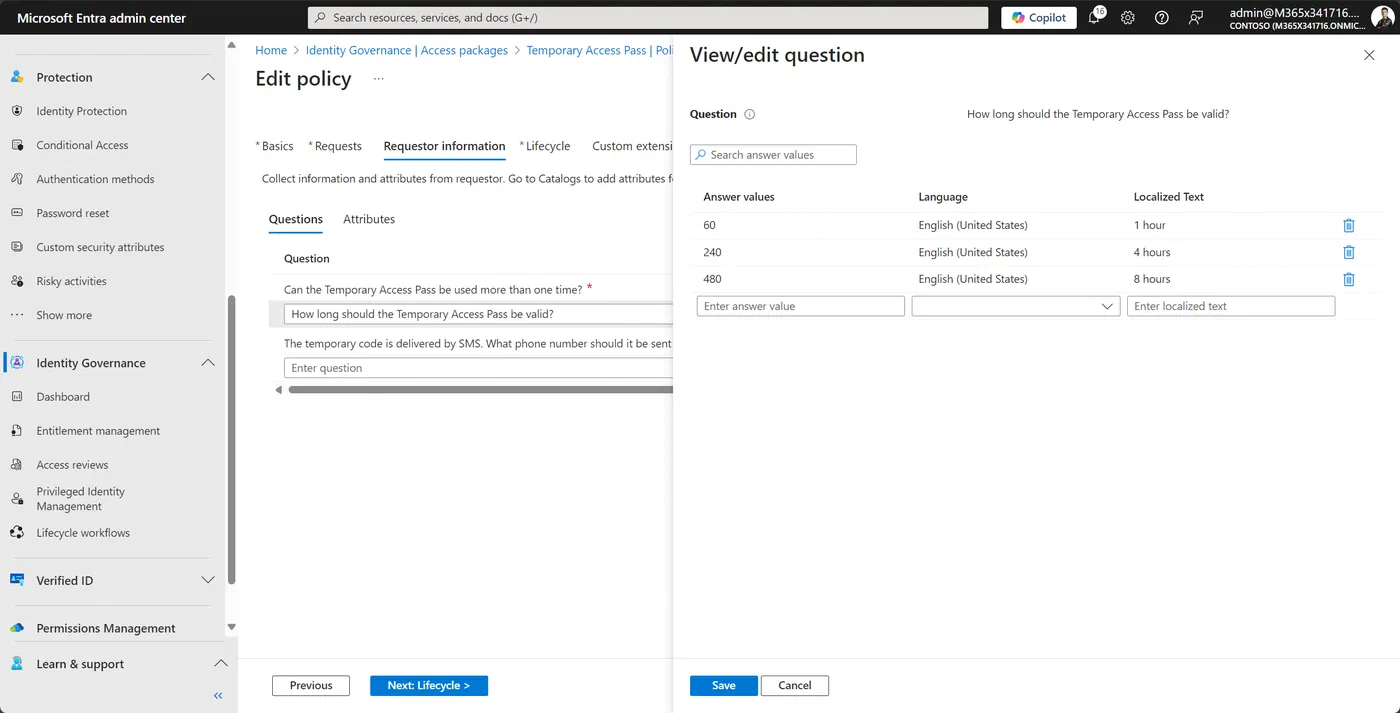Click the Answer values column header
This screenshot has height=713, width=1400.
coord(739,197)
